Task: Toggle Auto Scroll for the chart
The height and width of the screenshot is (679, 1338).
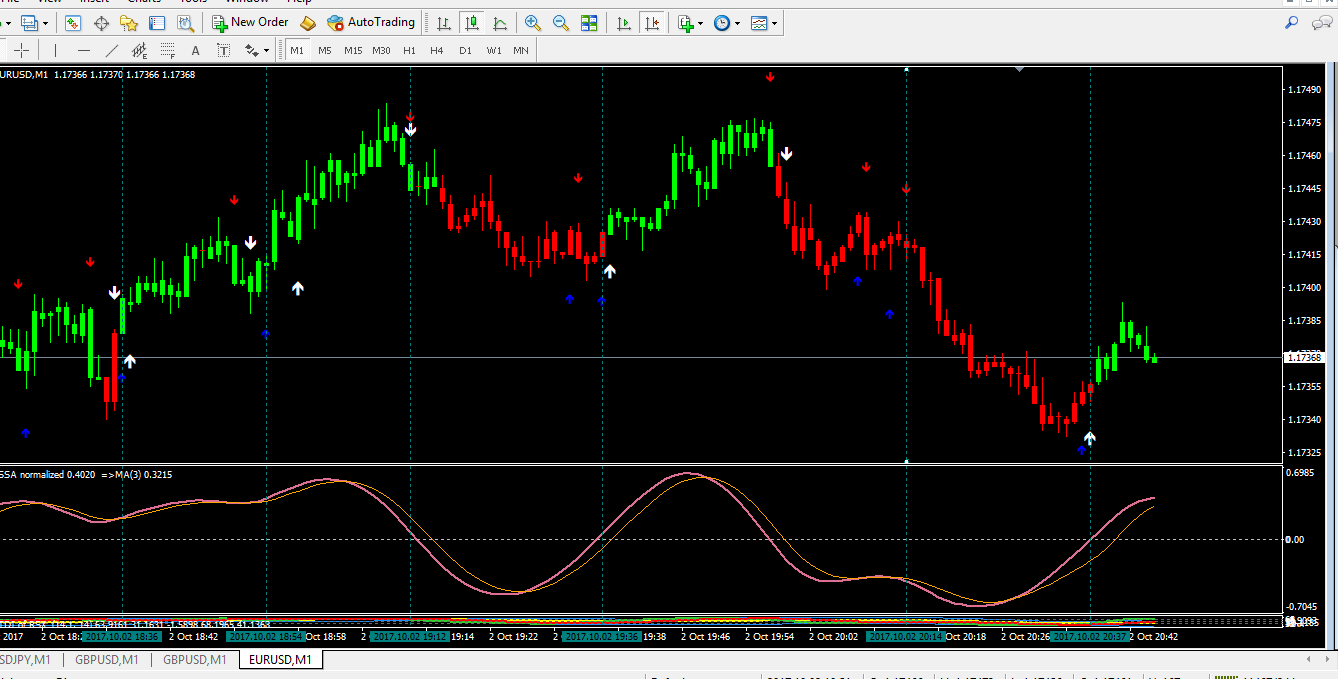Action: click(624, 22)
